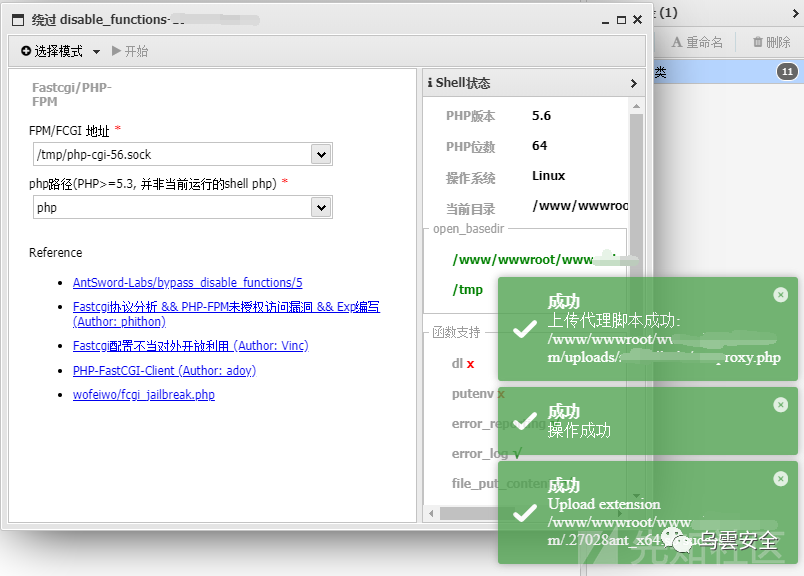The height and width of the screenshot is (576, 804).
Task: Open the php路径 dropdown
Action: click(320, 206)
